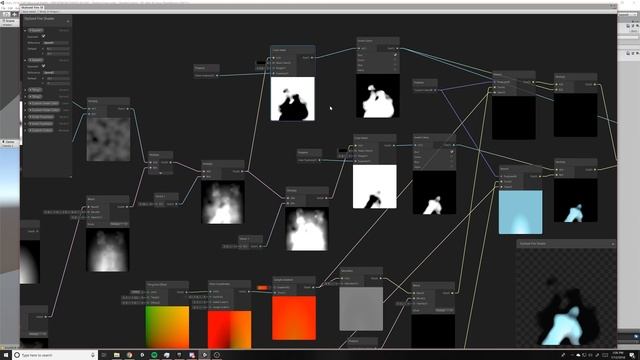Open the Windows Start menu

coord(6,355)
